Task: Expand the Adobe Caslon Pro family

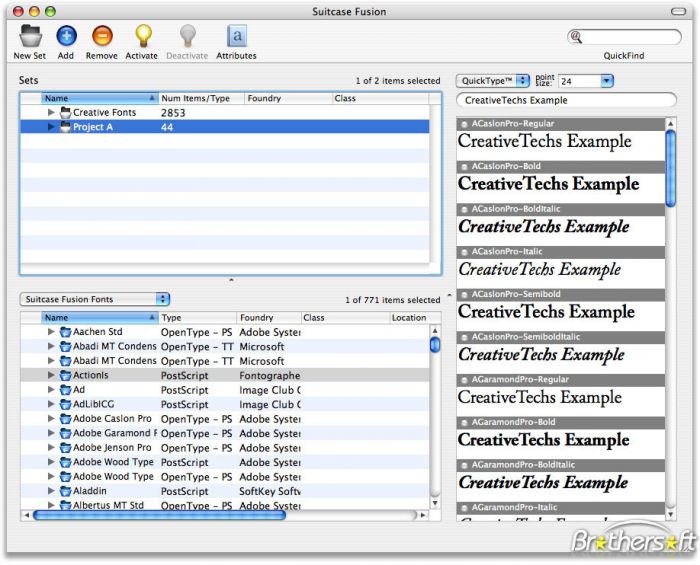Action: 51,419
